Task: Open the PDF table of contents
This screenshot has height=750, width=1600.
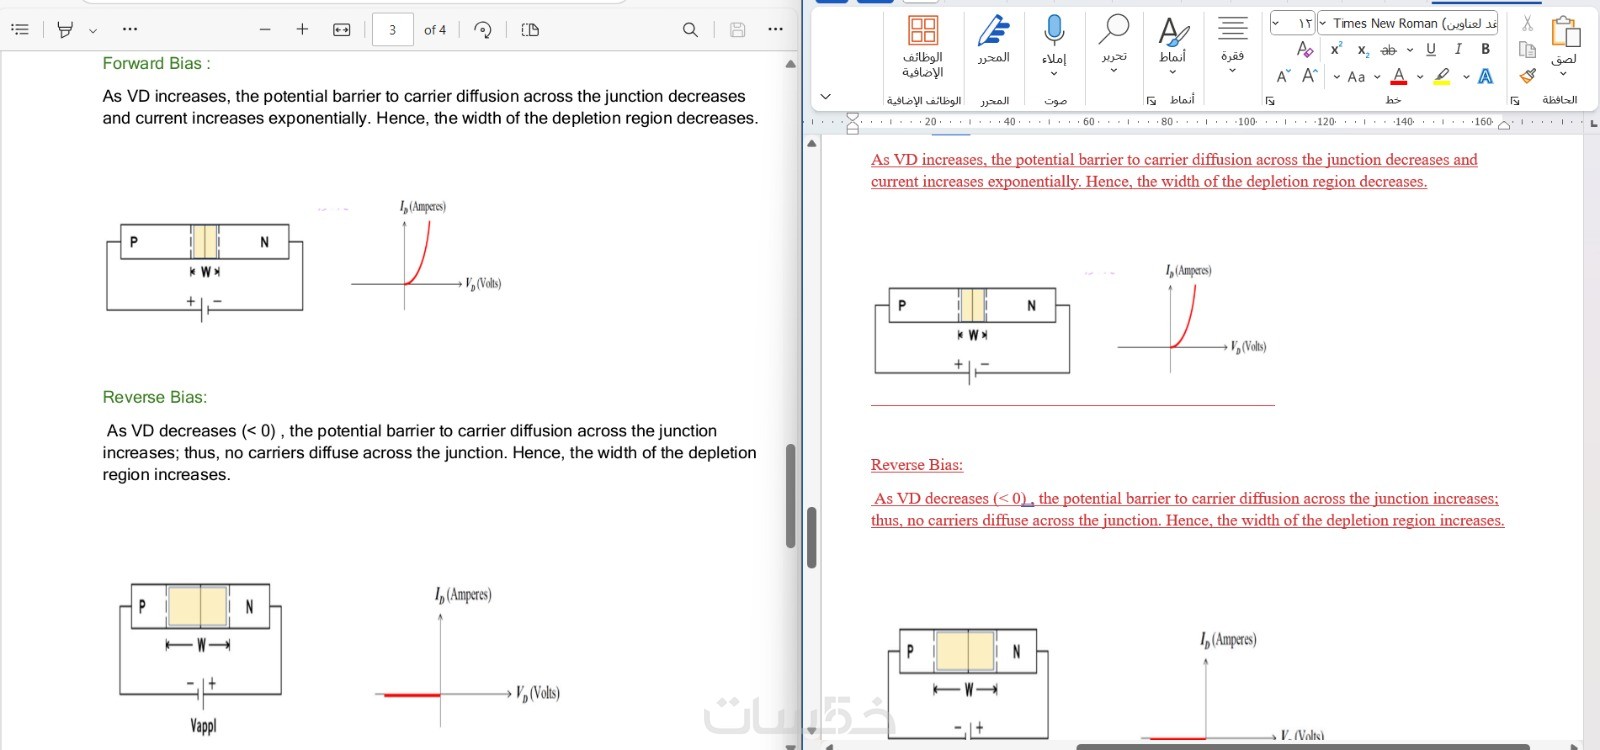Action: [x=20, y=30]
